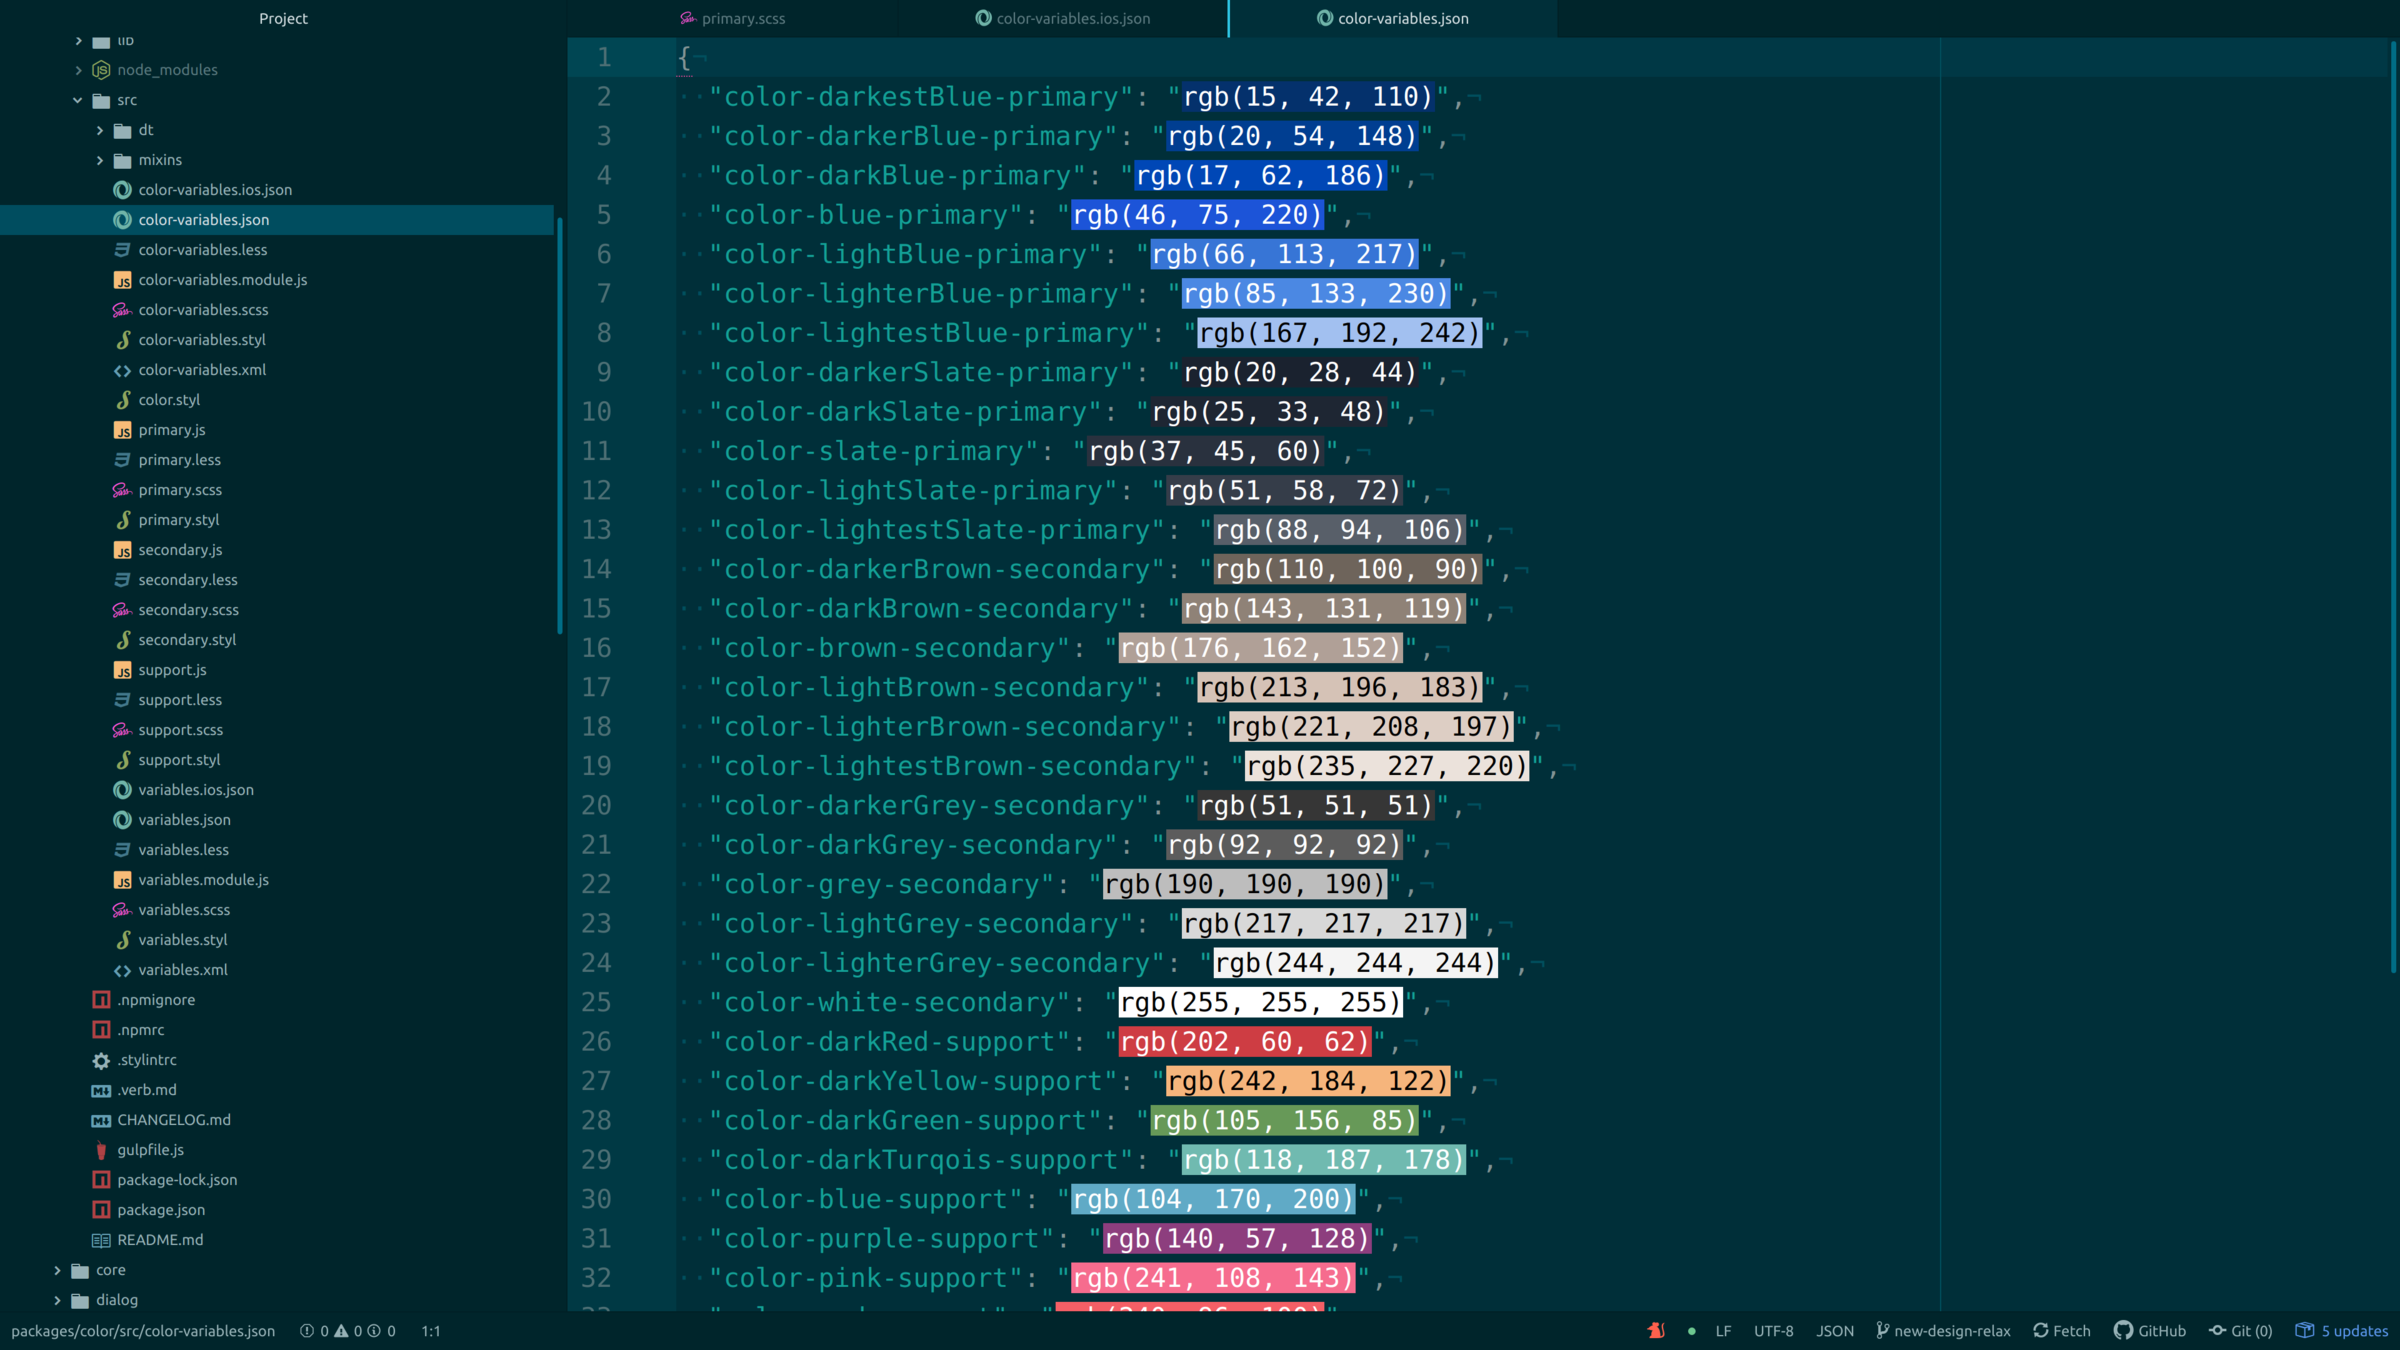Viewport: 2400px width, 1350px height.
Task: Click the red squirrel icon in status bar
Action: (1656, 1330)
